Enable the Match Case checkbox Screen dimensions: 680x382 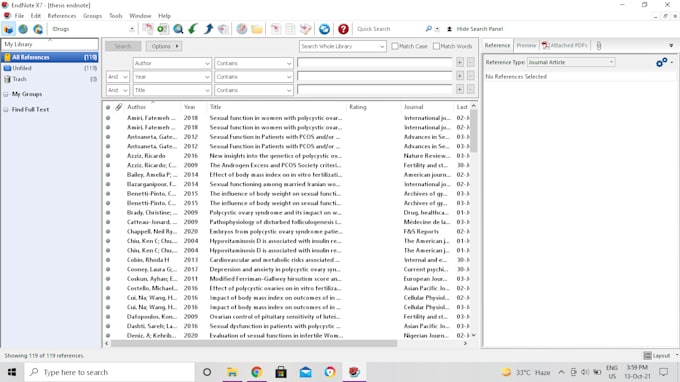point(395,46)
